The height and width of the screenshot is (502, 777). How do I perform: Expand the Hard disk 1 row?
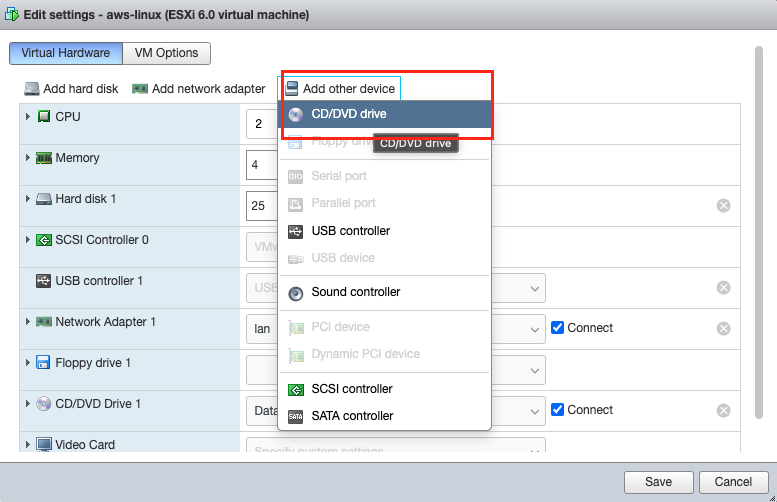[x=27, y=199]
